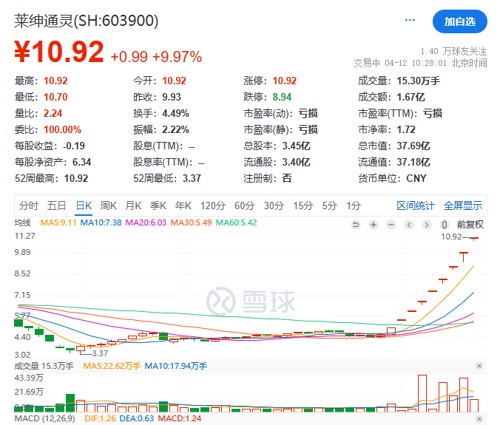The image size is (500, 425).
Task: Click the +9.97% change percentage
Action: 177,57
